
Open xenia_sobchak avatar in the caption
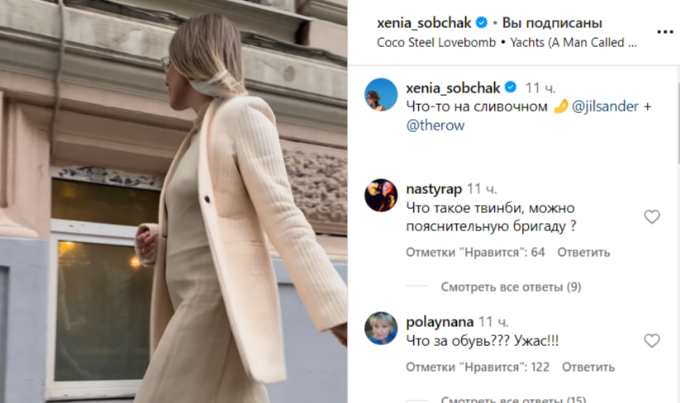(x=381, y=95)
